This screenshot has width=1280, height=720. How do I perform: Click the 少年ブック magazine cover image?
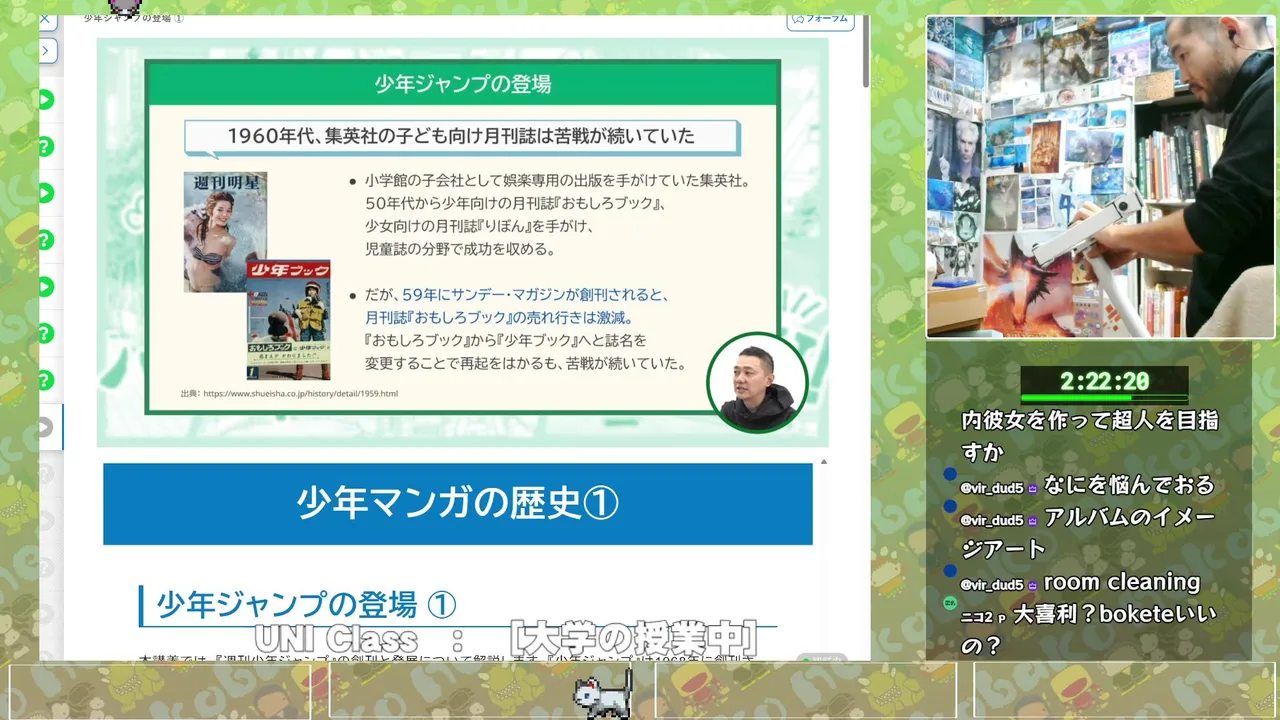pyautogui.click(x=288, y=320)
